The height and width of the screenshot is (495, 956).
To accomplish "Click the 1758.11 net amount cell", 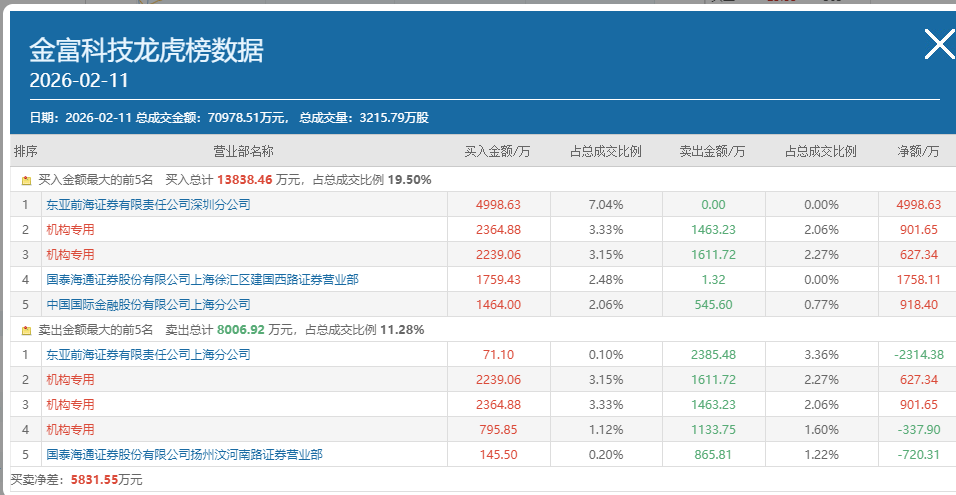I will click(918, 280).
